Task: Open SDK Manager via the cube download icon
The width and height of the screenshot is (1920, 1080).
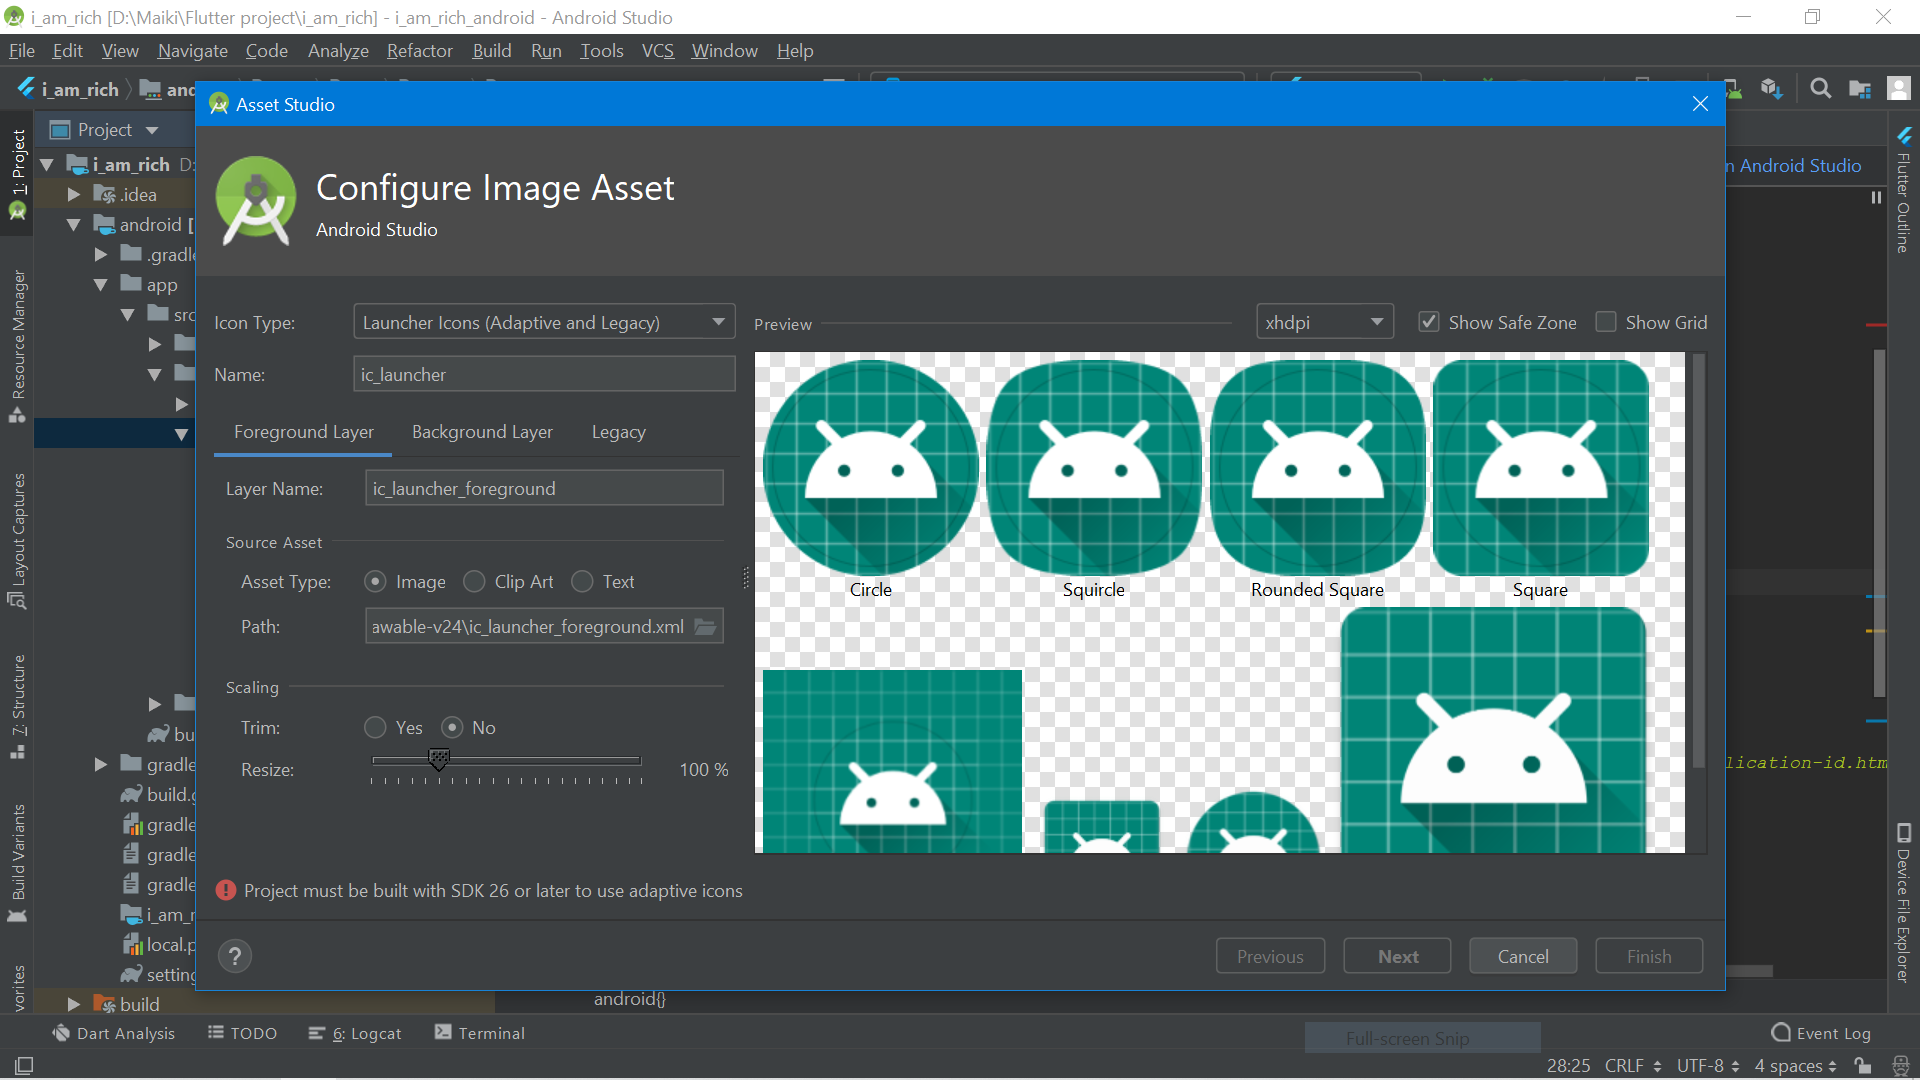Action: pos(1771,88)
